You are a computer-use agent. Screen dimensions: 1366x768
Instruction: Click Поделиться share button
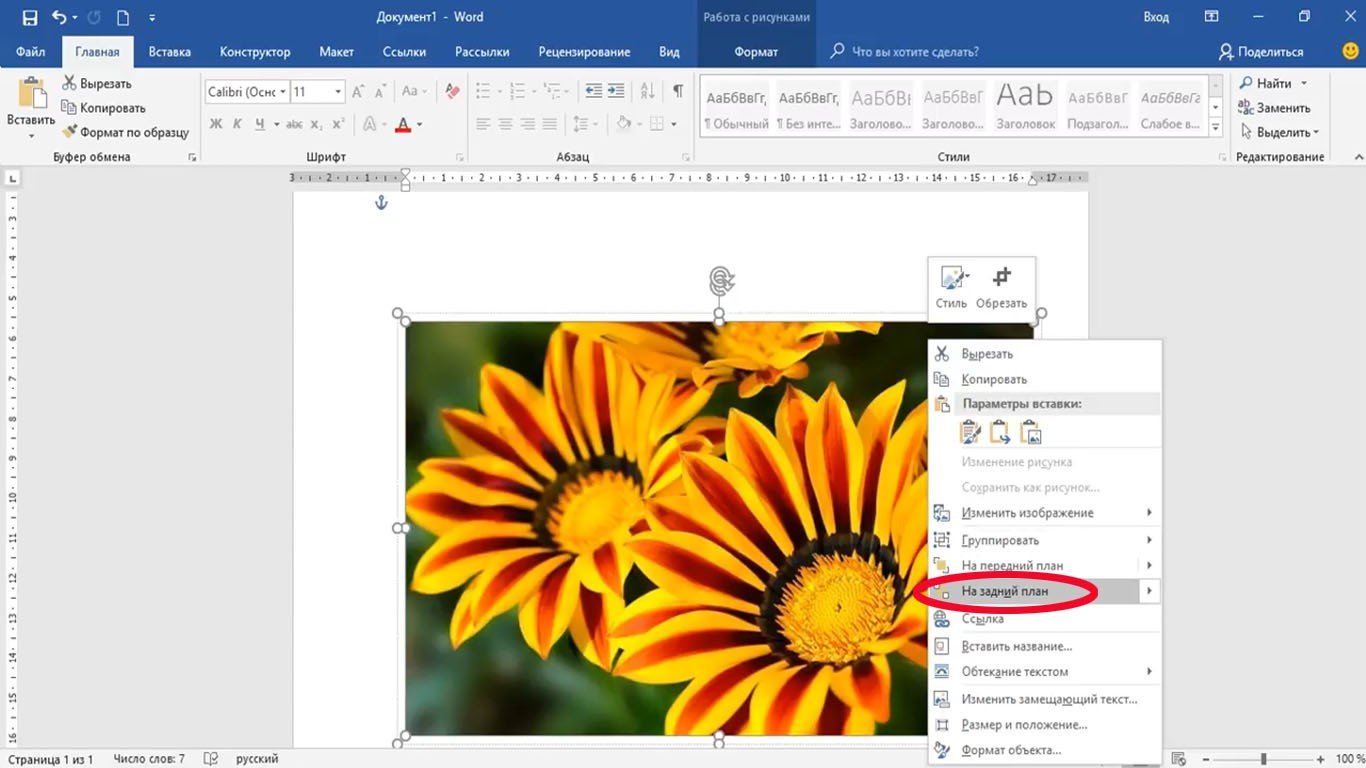point(1262,52)
